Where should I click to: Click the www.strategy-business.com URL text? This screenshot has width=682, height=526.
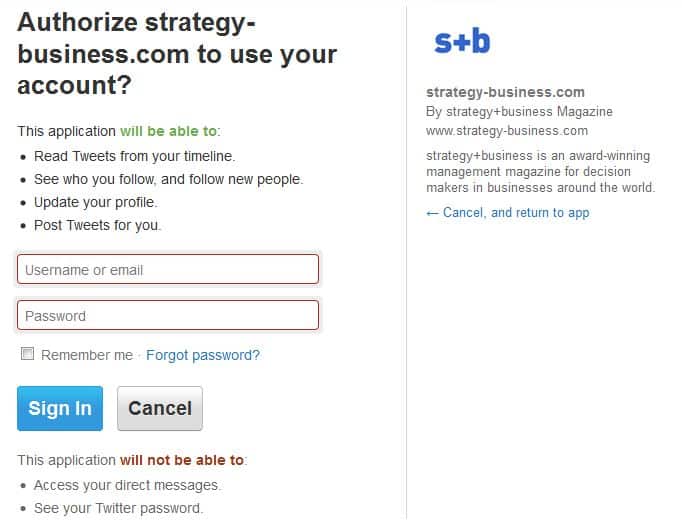507,131
